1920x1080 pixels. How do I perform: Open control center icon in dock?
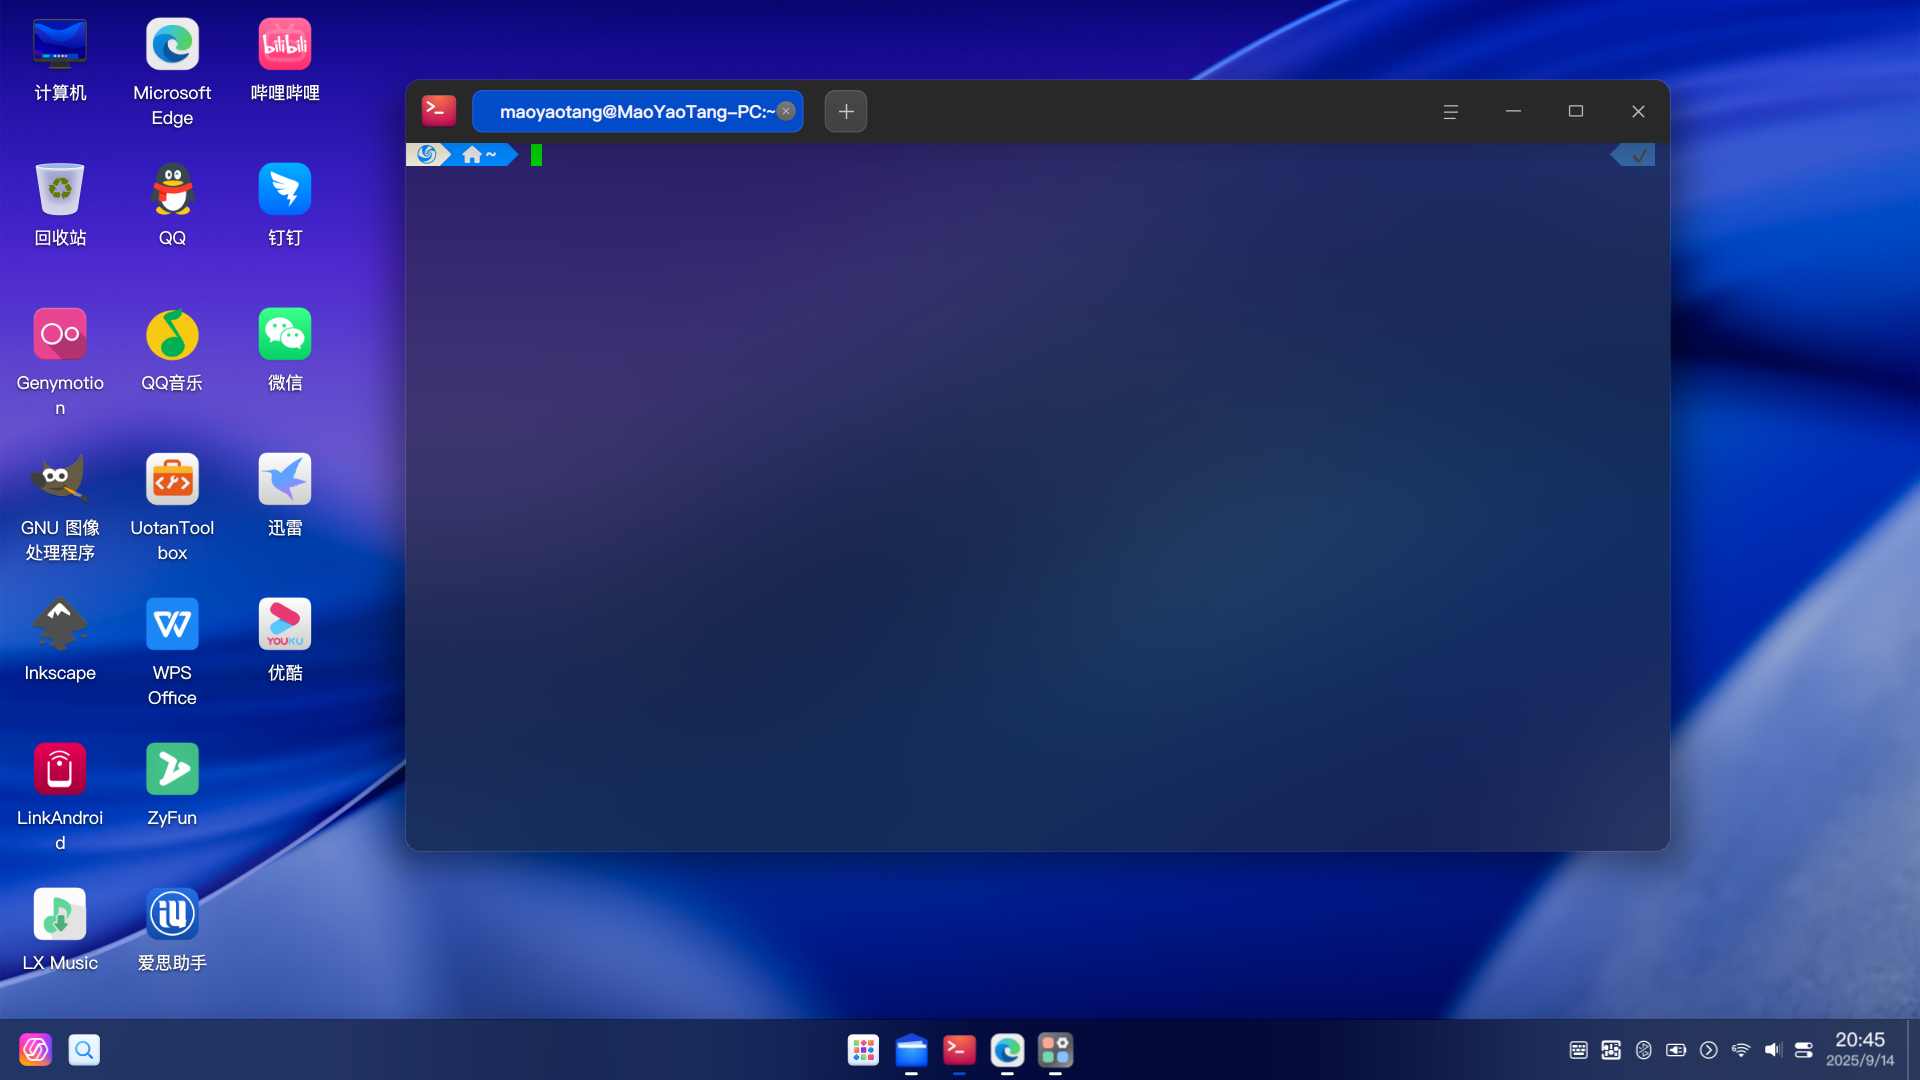[1055, 1050]
